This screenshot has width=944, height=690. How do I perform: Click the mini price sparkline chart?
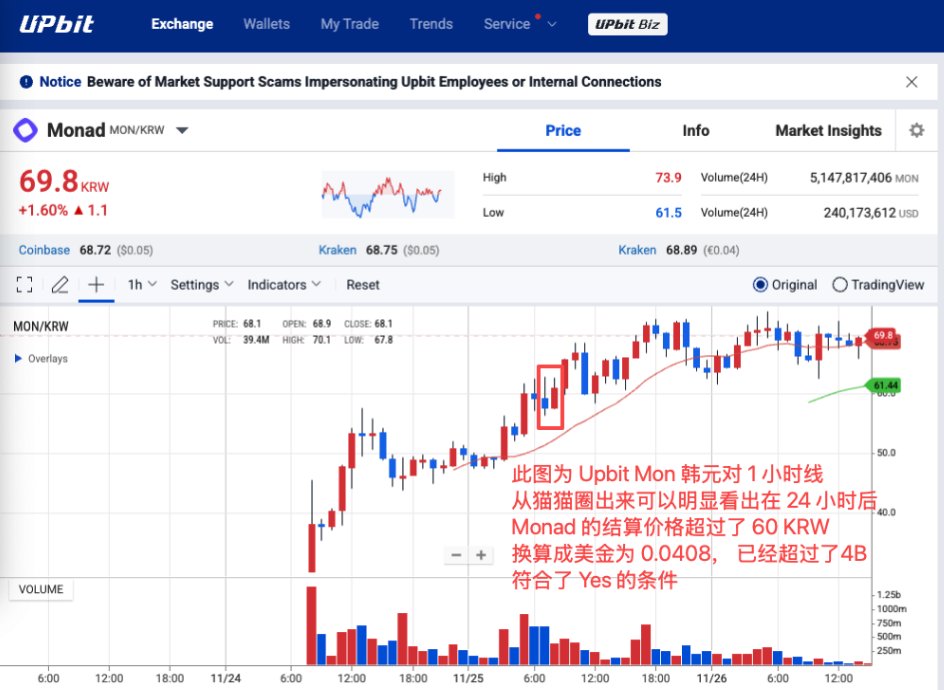[387, 195]
